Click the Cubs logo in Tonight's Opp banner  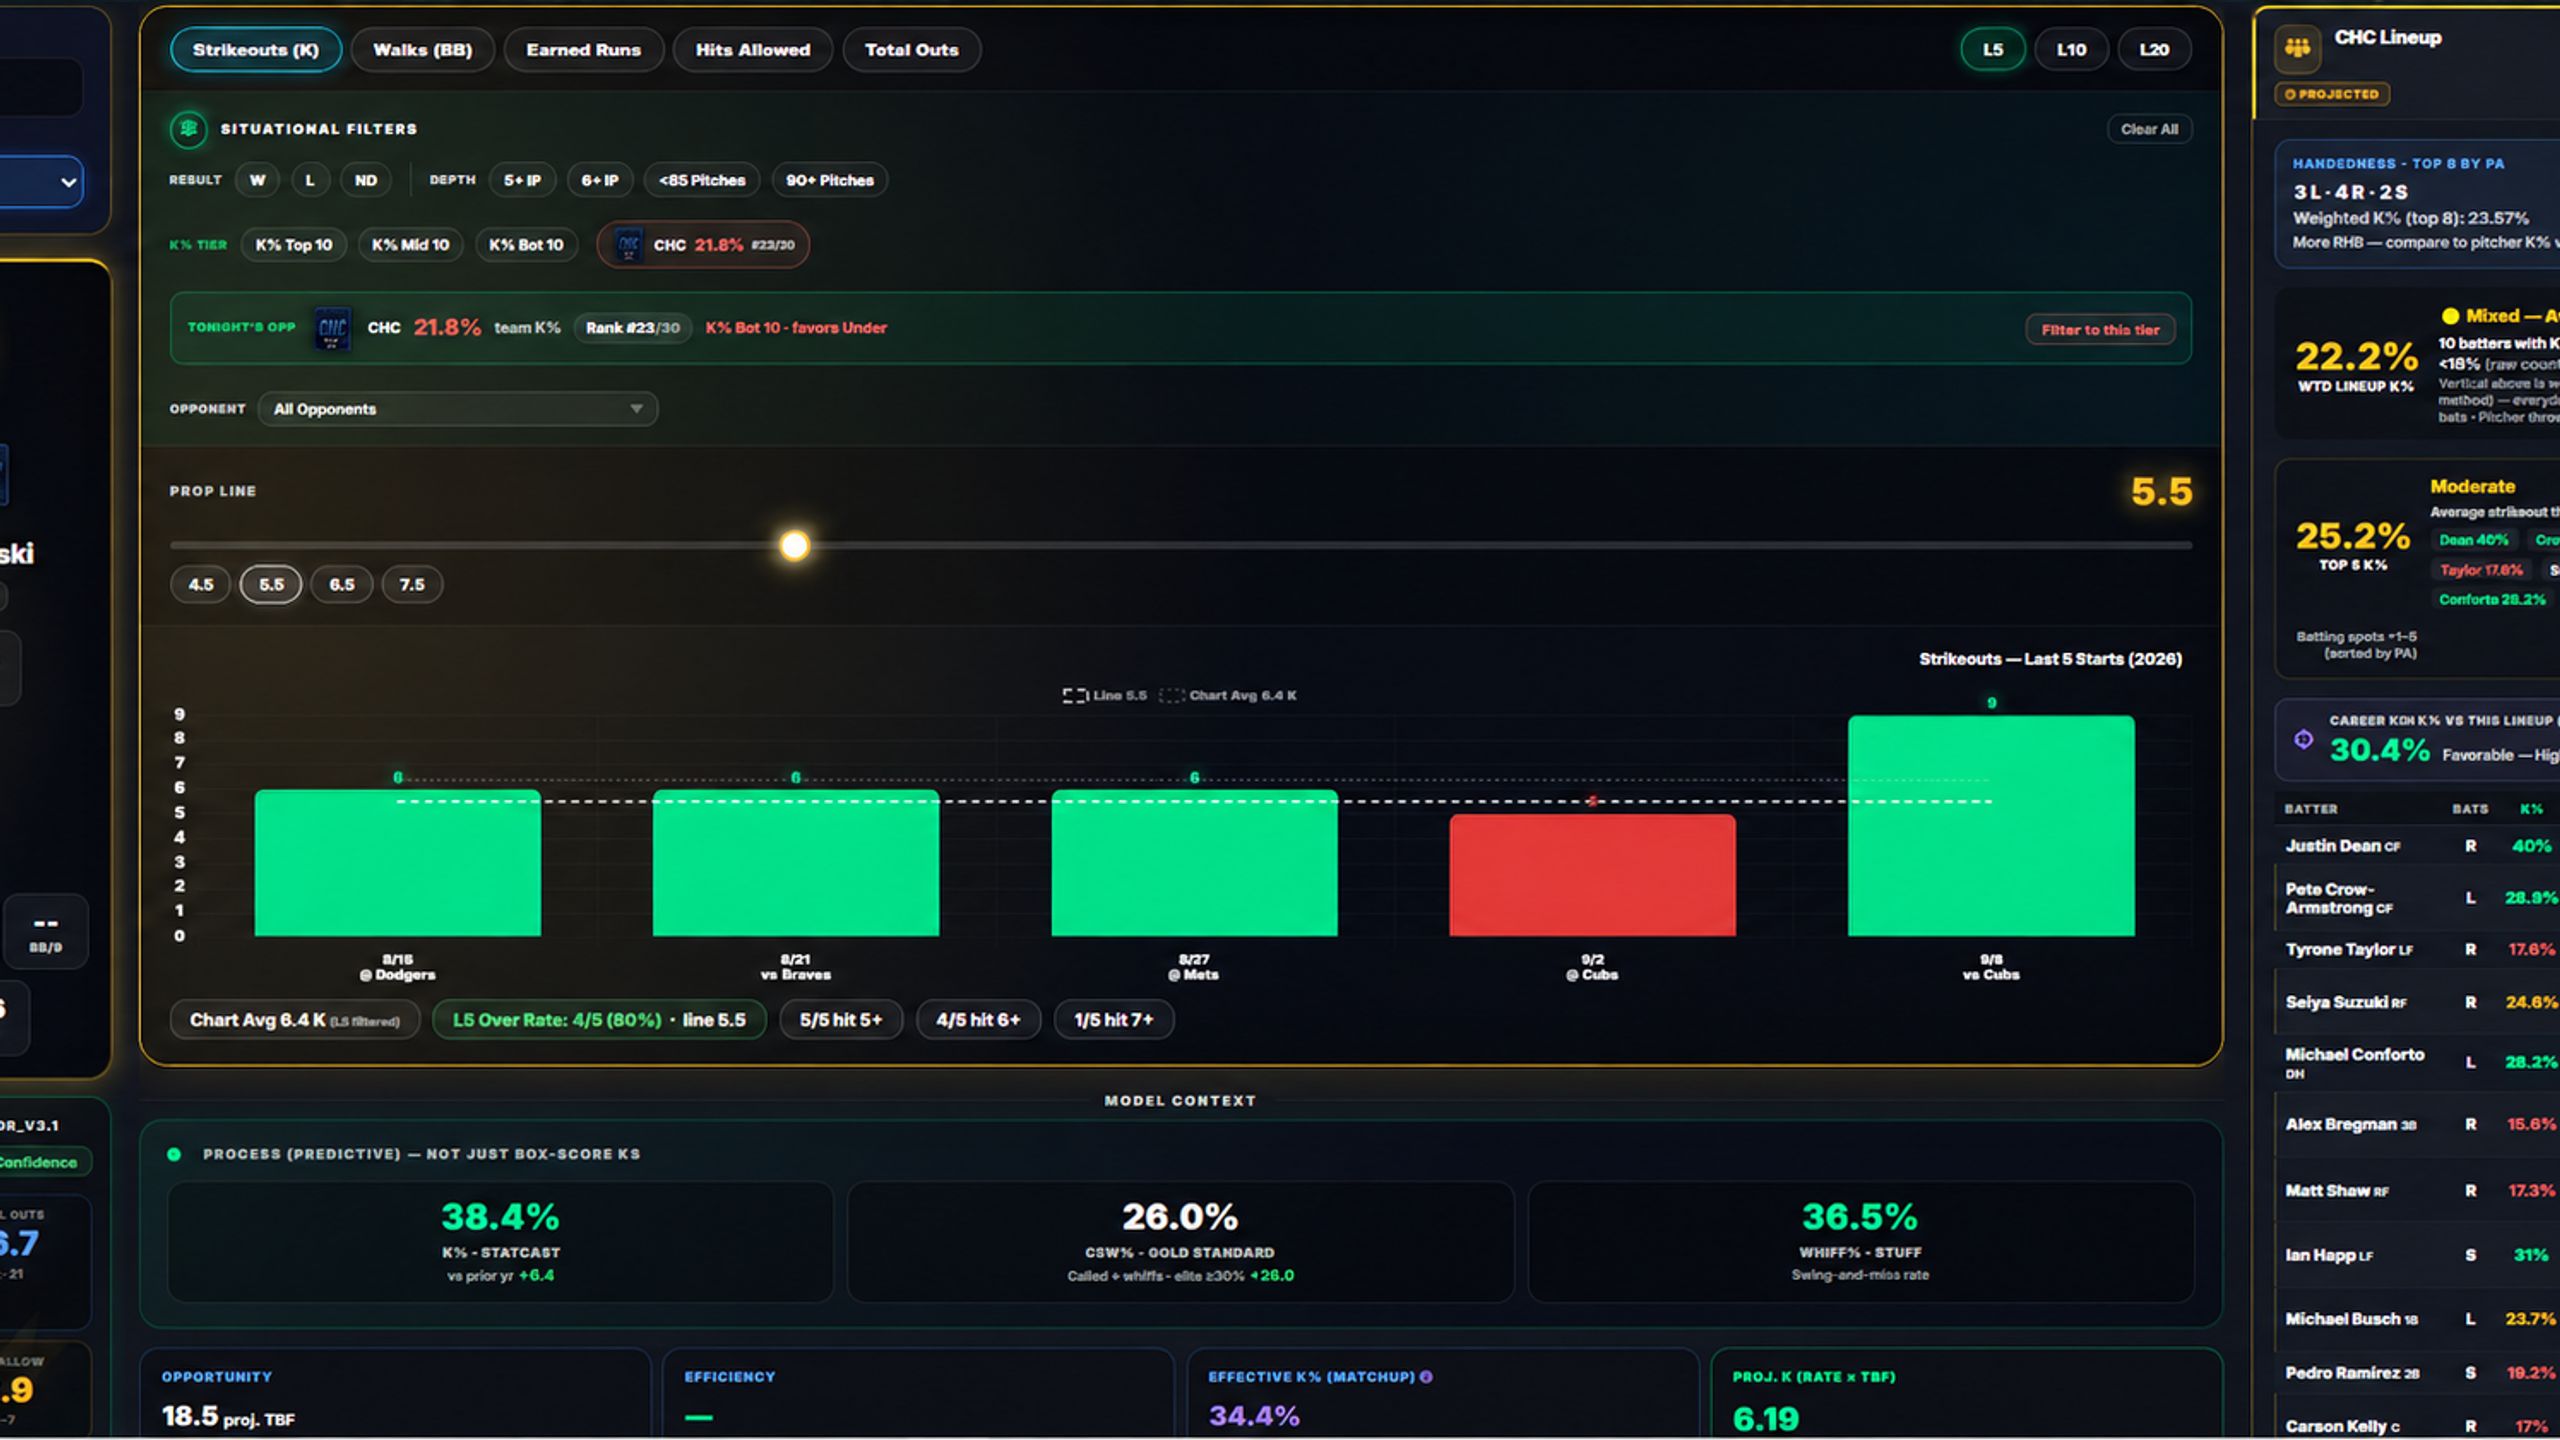tap(332, 328)
